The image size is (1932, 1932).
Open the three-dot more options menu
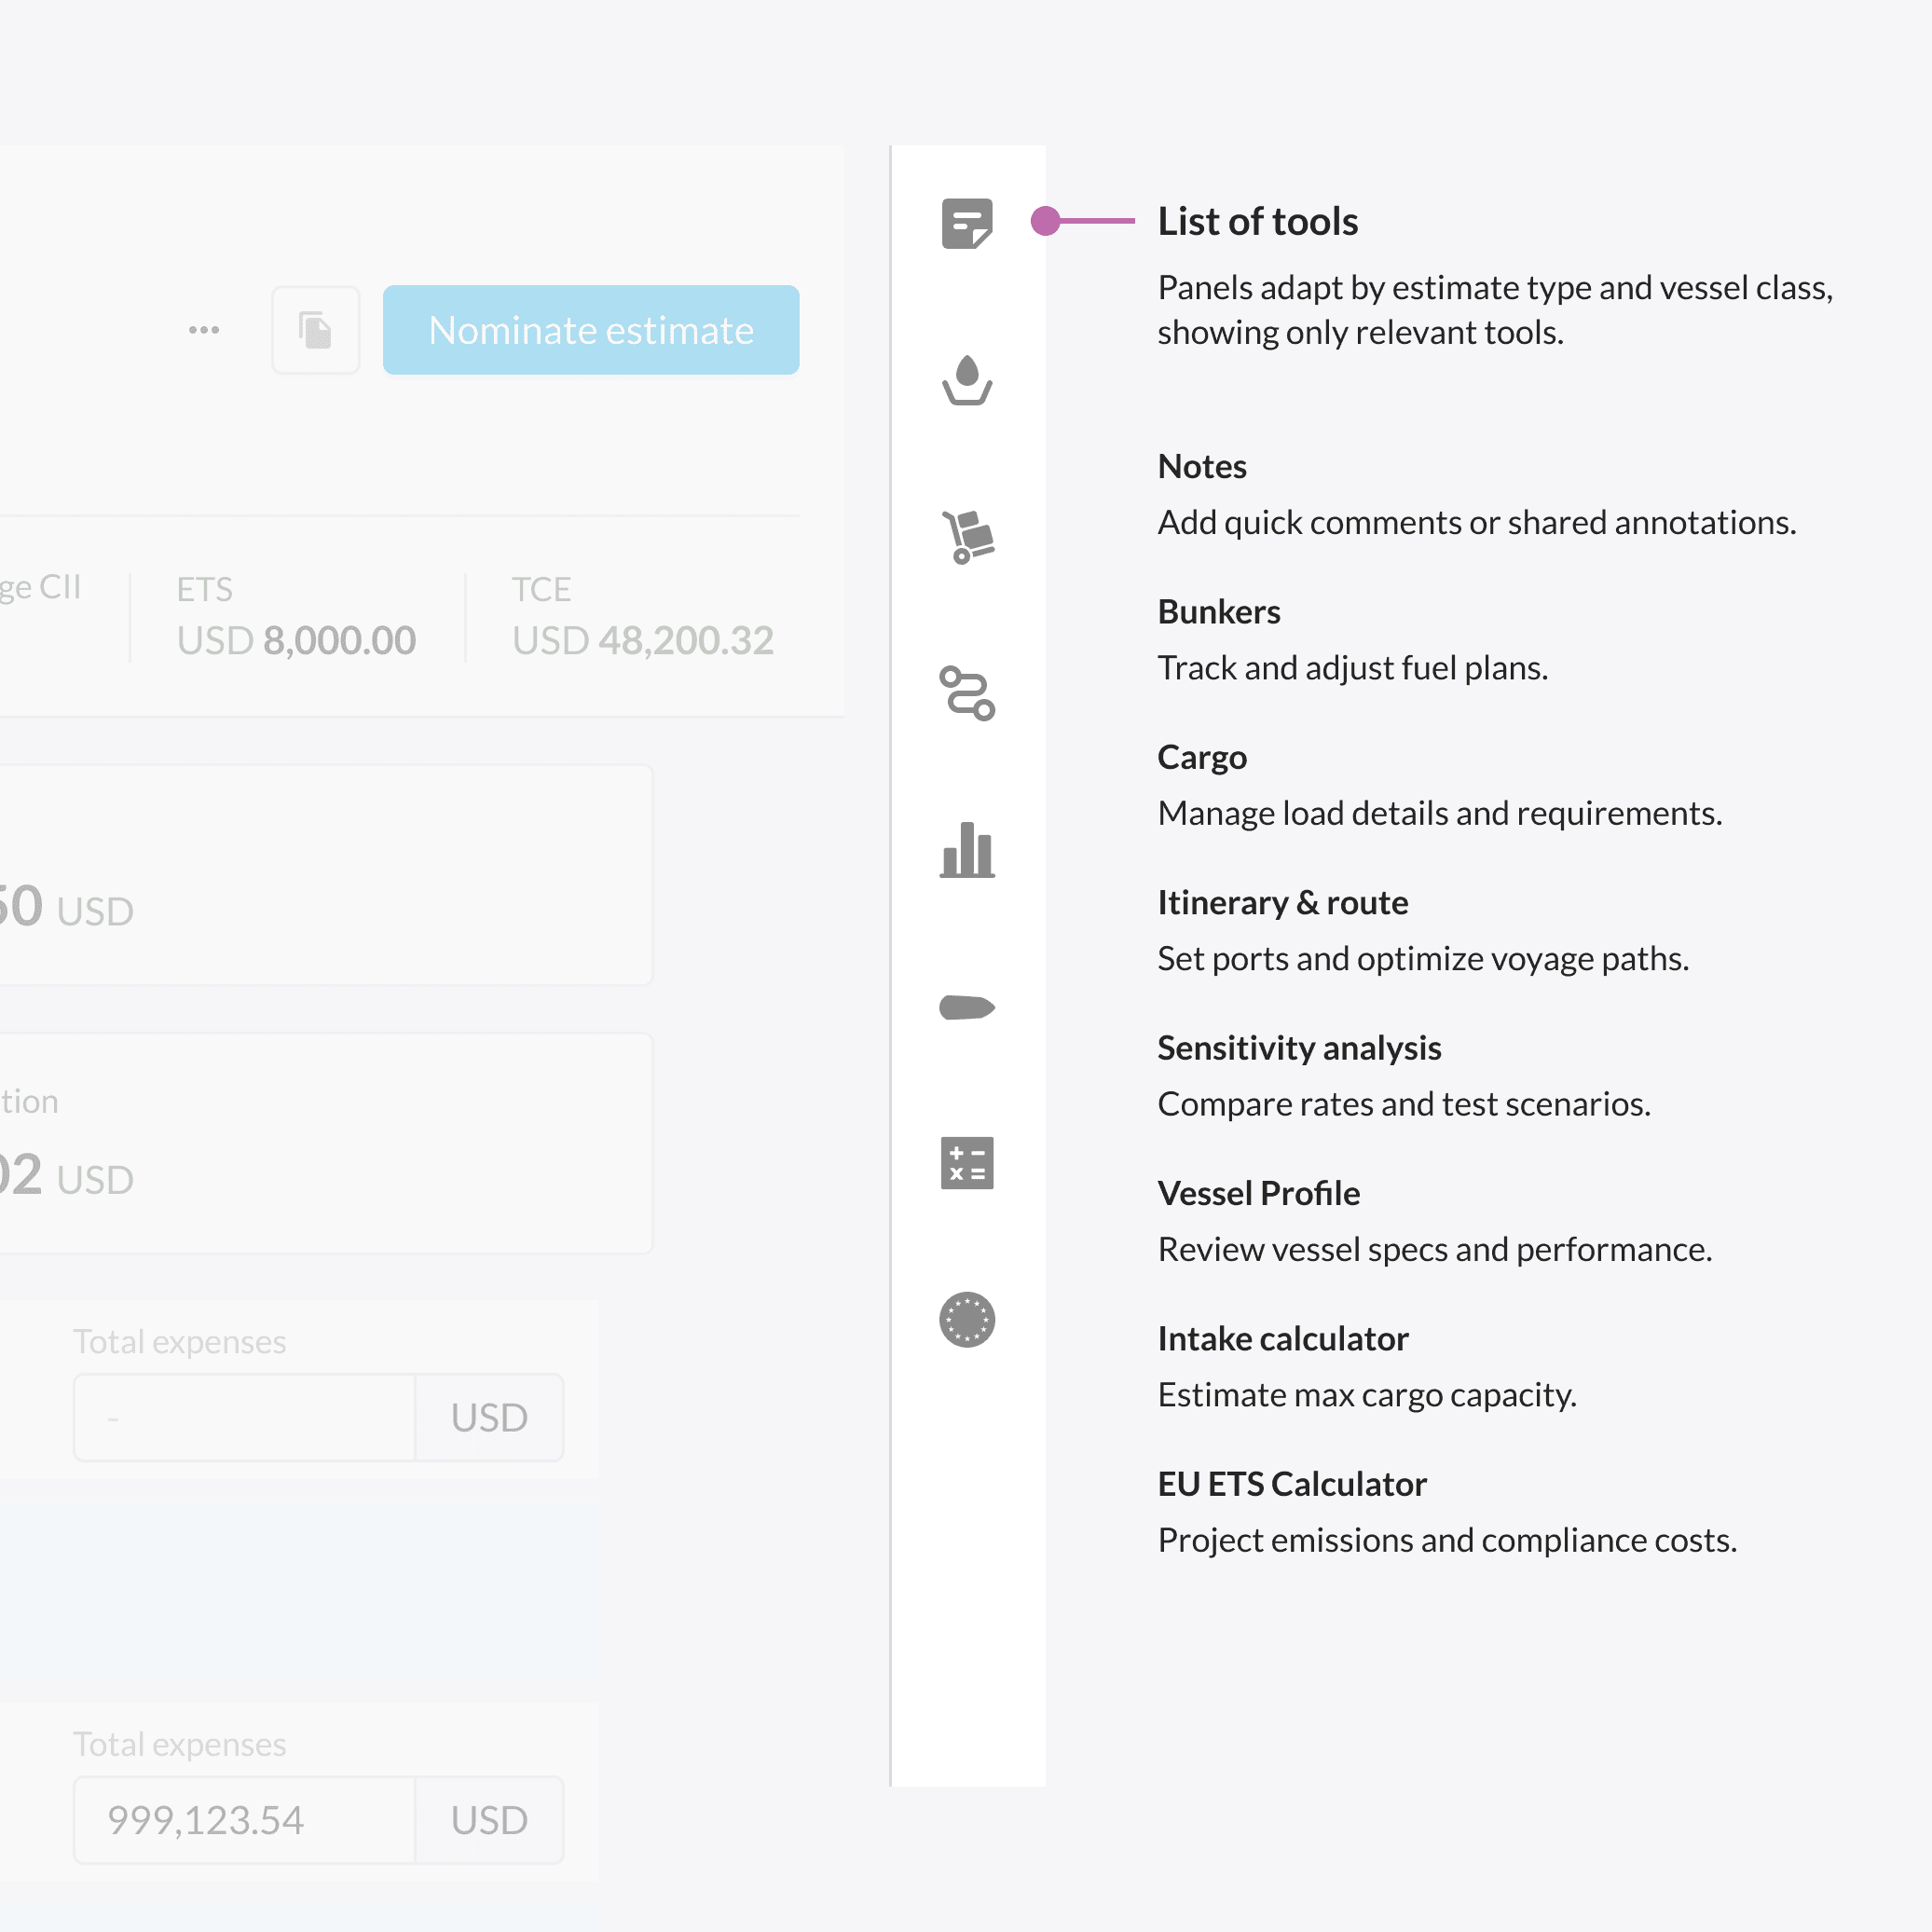[x=204, y=330]
